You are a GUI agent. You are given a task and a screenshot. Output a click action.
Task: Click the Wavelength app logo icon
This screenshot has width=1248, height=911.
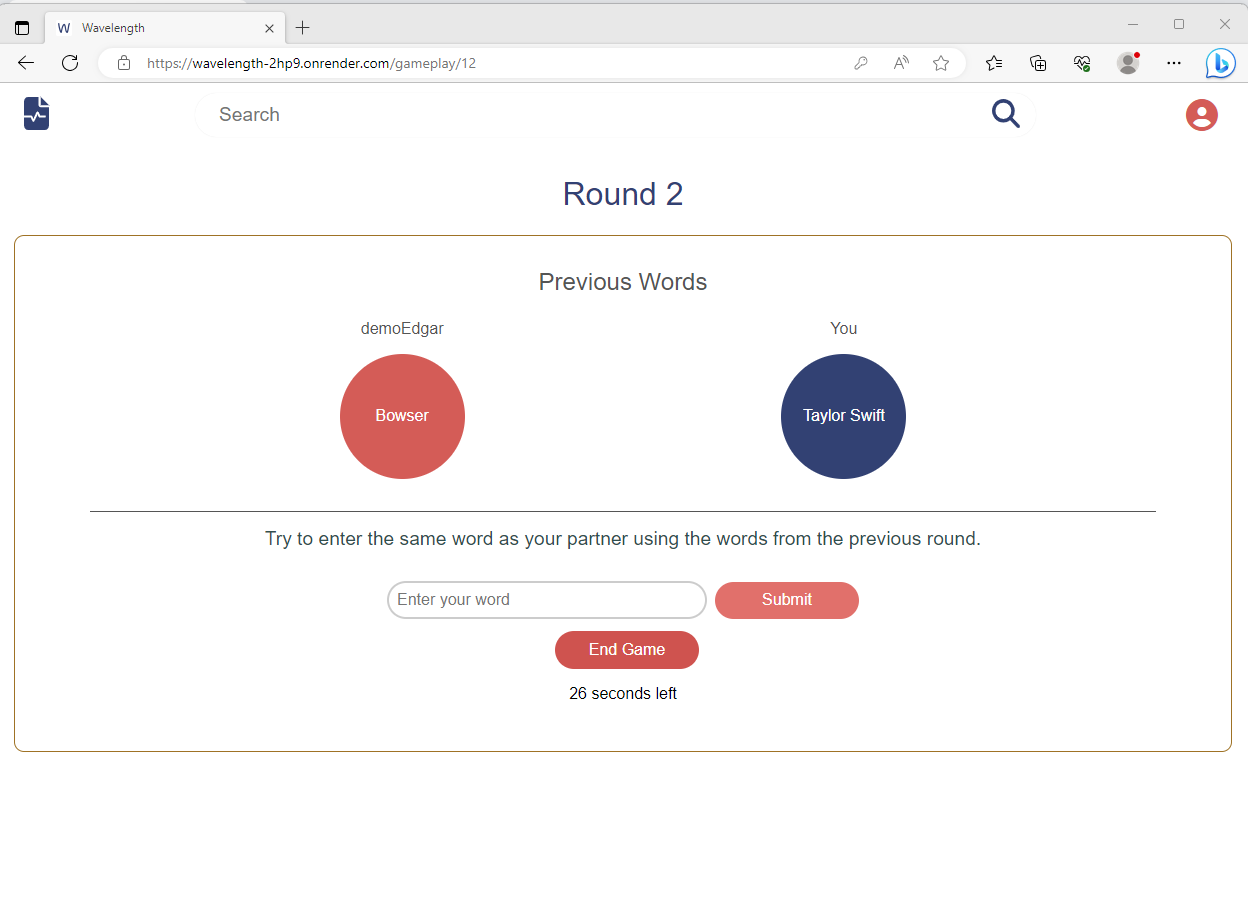[36, 113]
